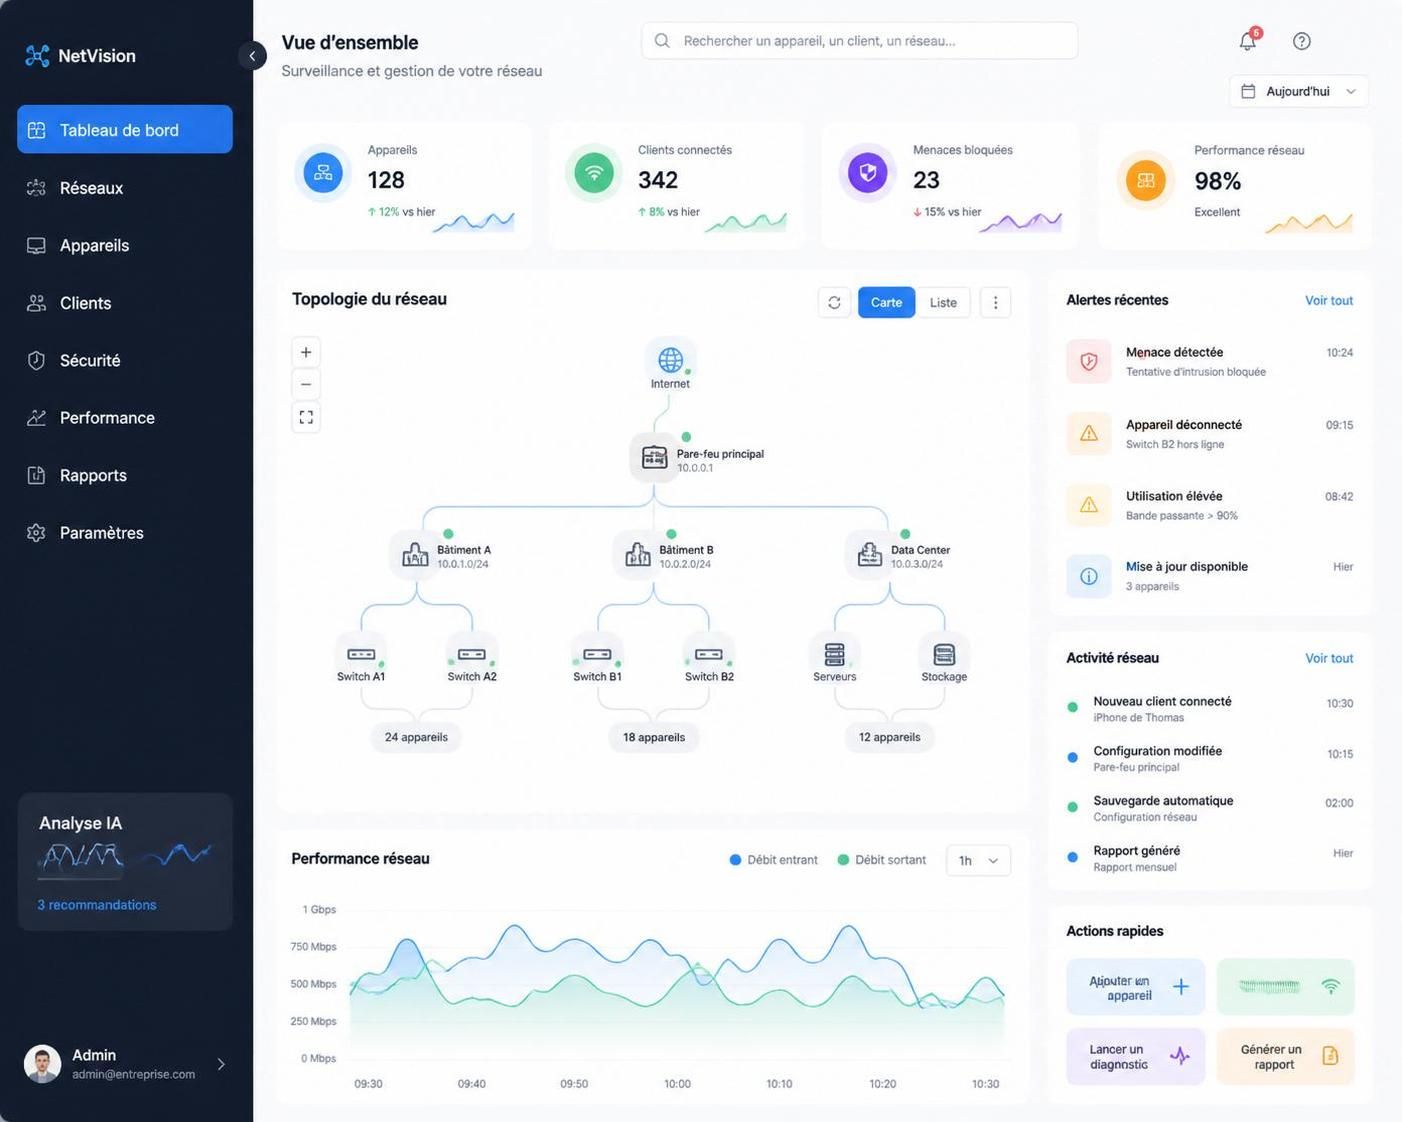
Task: Switch topology to Liste view
Action: point(943,302)
